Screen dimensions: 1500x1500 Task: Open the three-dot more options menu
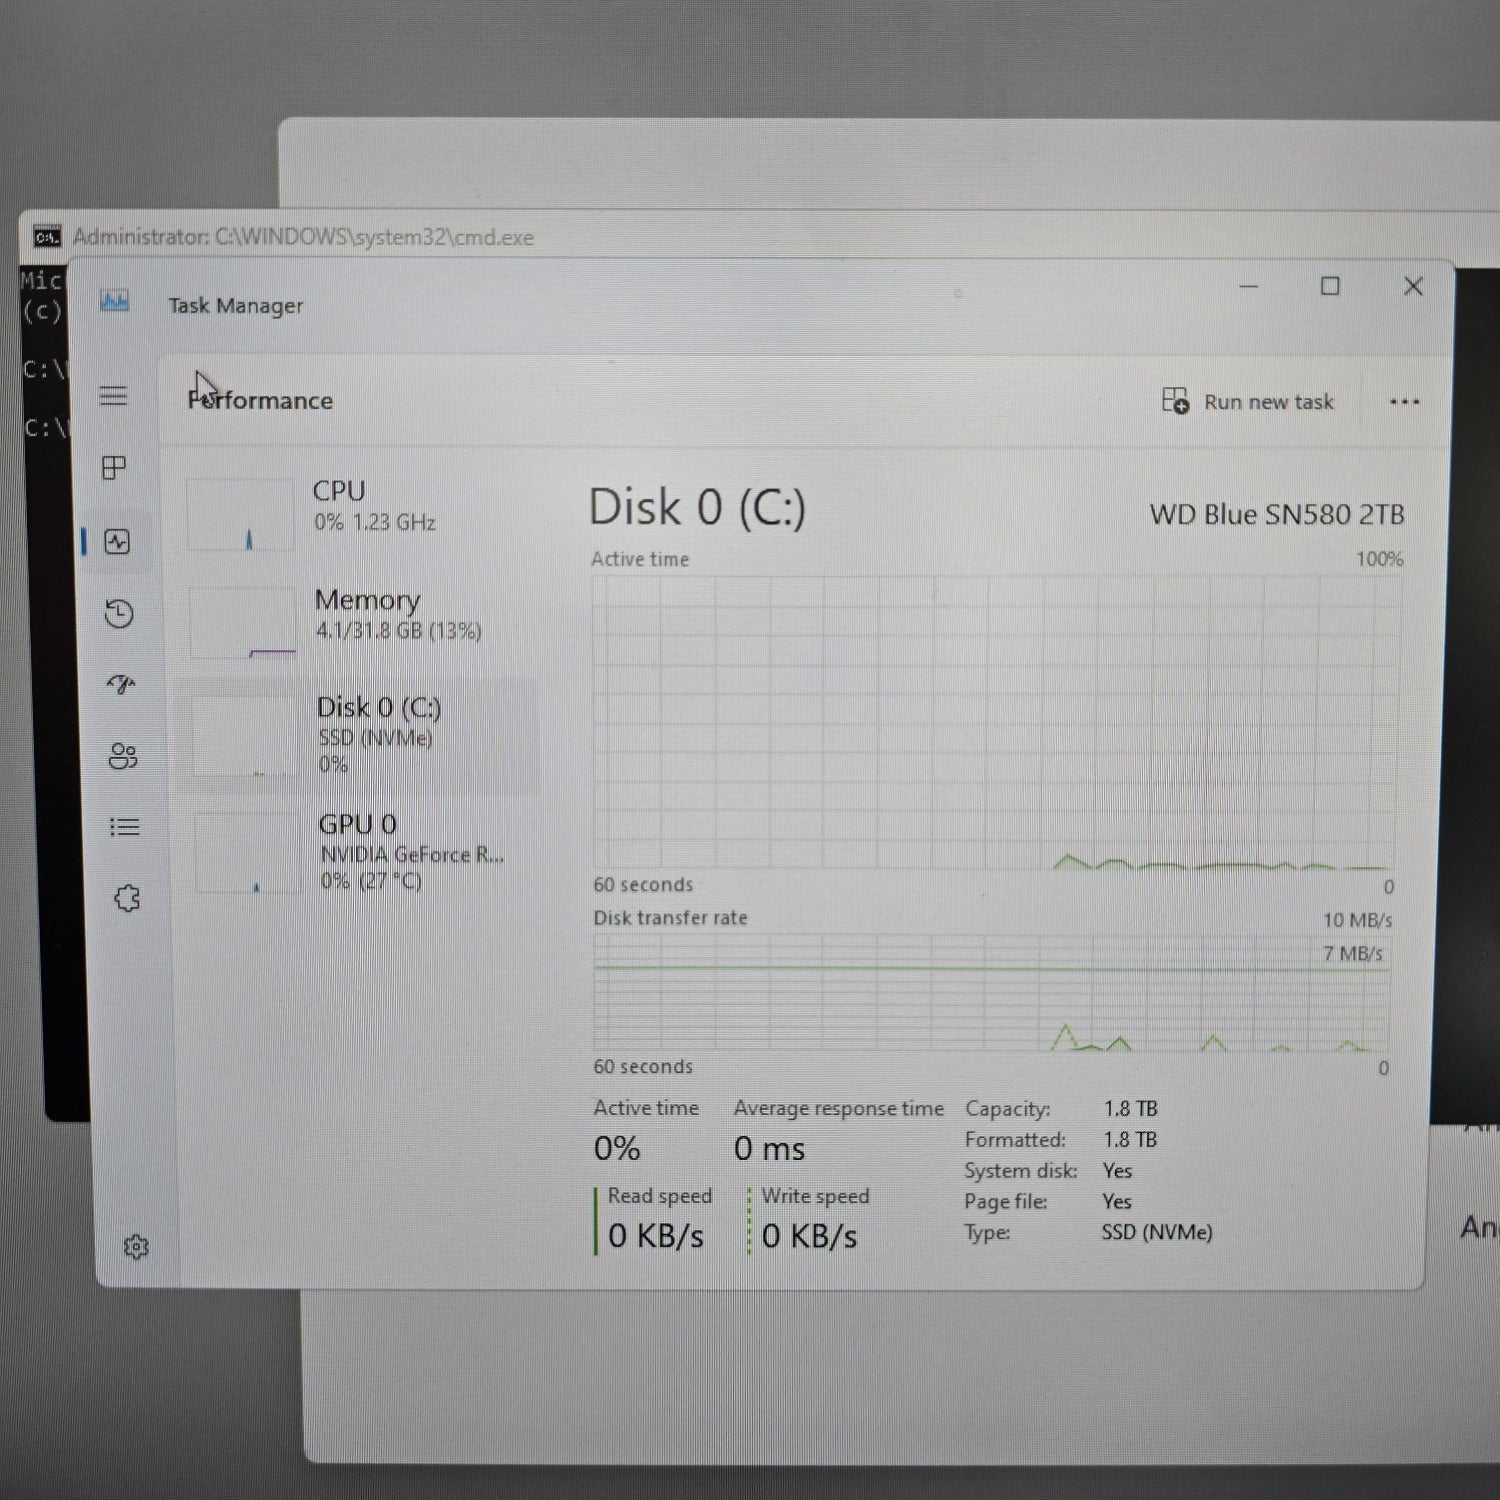tap(1404, 402)
